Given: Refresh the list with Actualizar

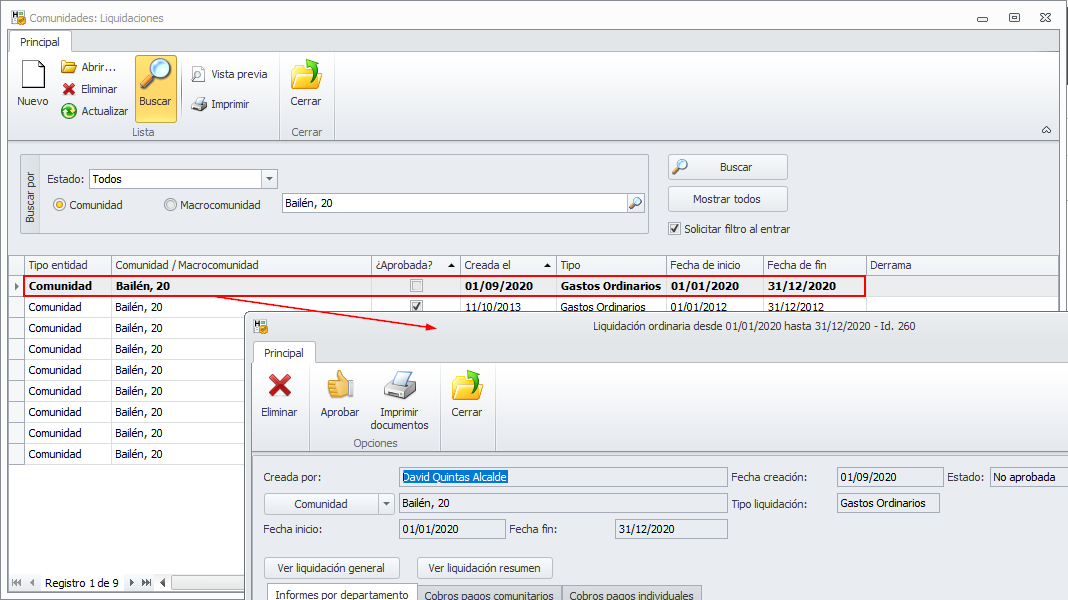Looking at the screenshot, I should (x=94, y=111).
